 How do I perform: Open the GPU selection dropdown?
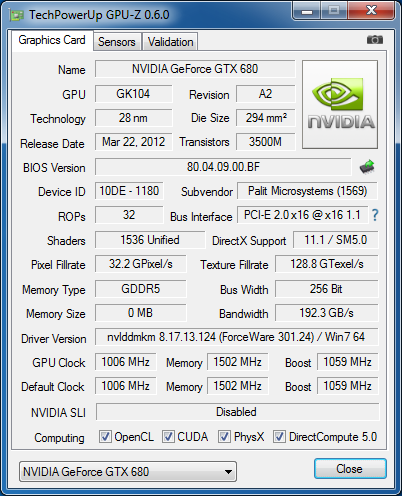point(128,471)
